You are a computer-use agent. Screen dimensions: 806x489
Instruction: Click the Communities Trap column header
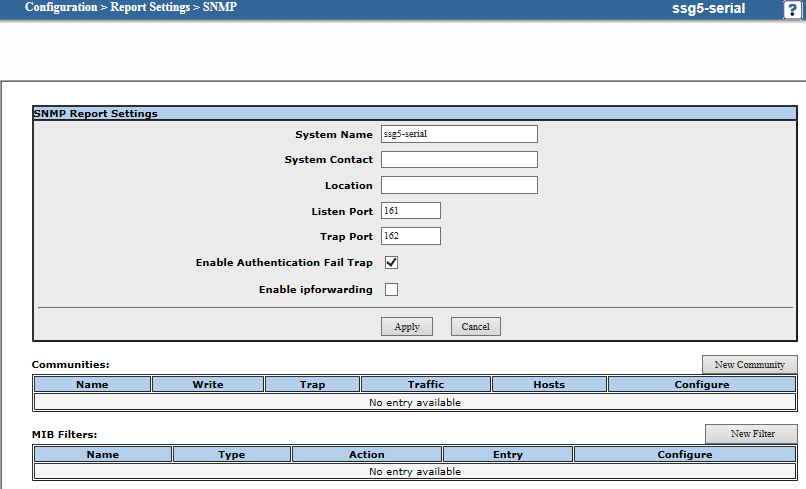click(x=312, y=384)
